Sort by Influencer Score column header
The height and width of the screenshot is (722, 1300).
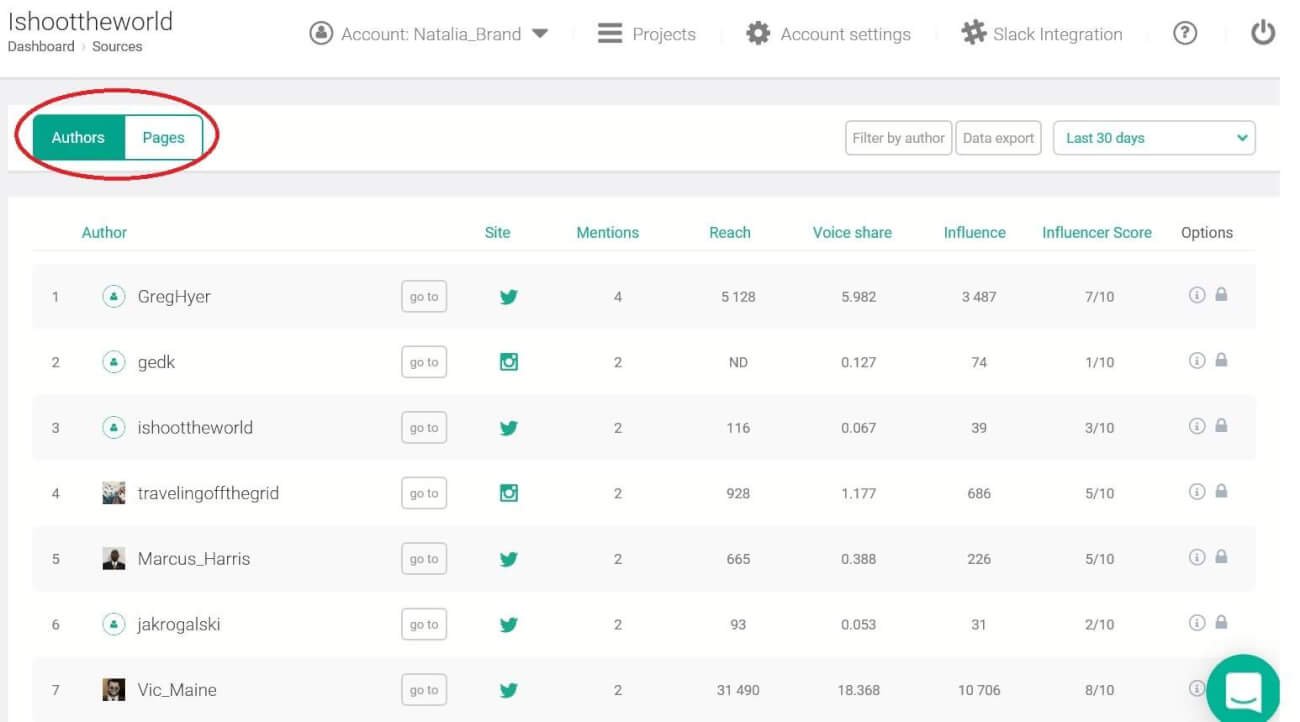(1096, 232)
